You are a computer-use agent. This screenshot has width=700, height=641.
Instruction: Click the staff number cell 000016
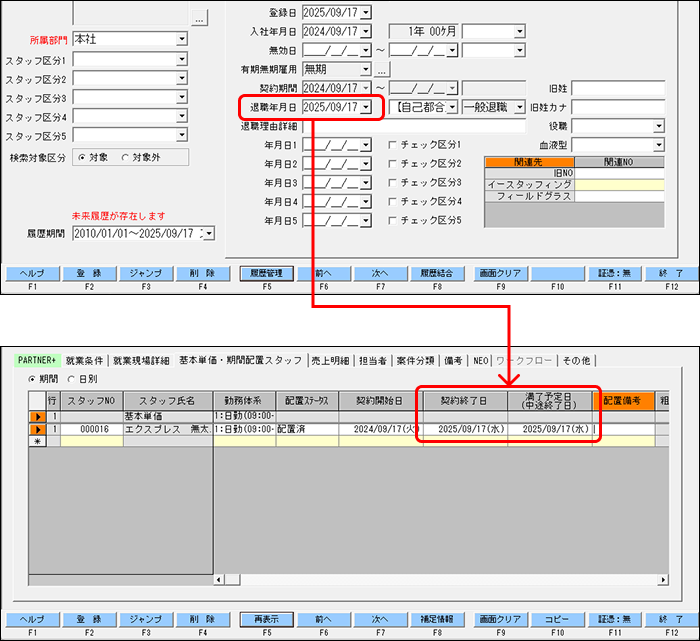[92, 429]
